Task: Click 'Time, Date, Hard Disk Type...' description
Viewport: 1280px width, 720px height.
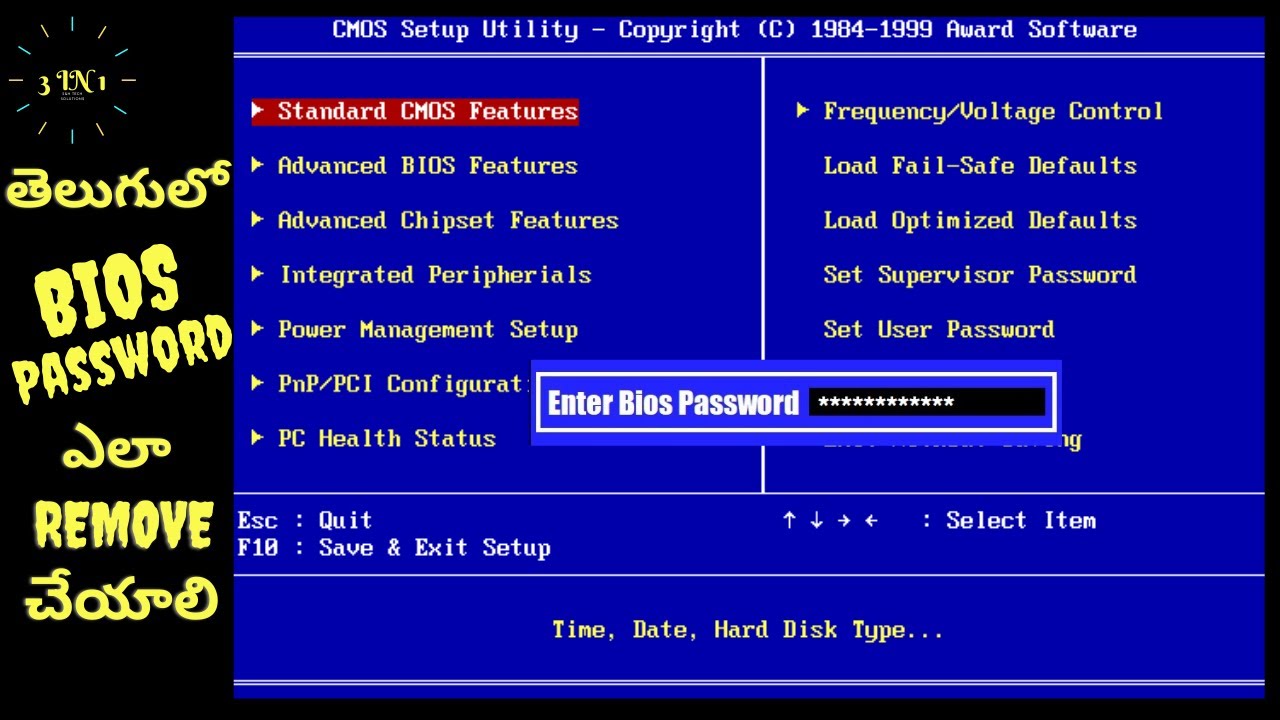Action: (x=748, y=630)
